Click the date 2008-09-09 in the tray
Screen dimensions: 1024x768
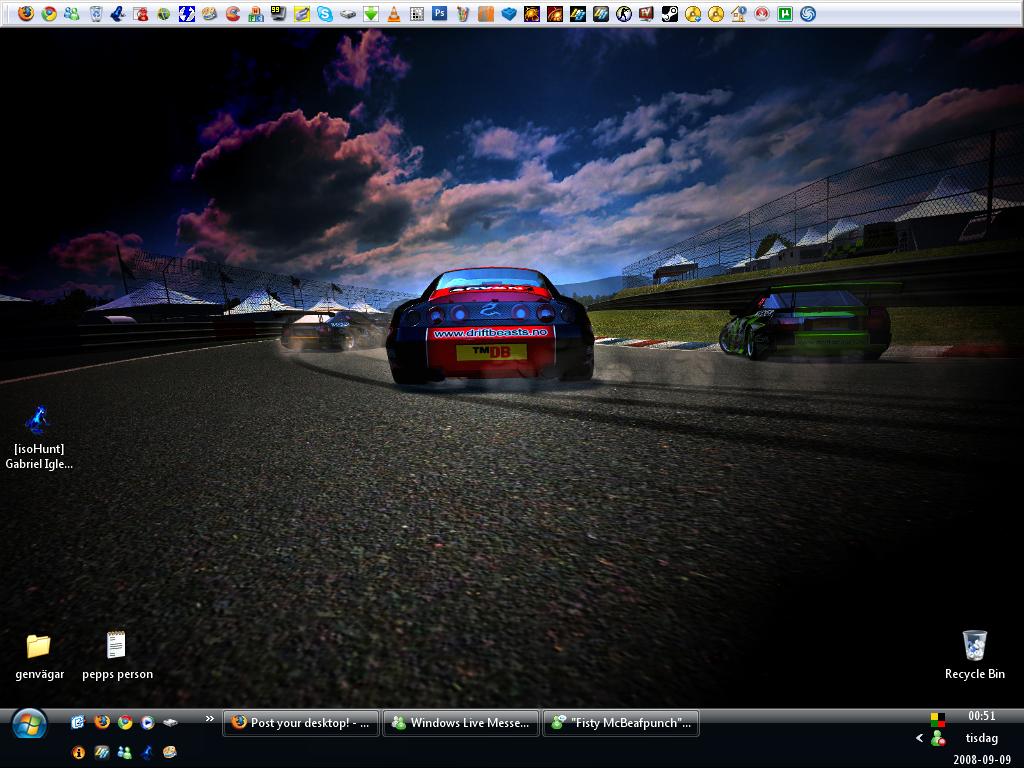(x=982, y=760)
